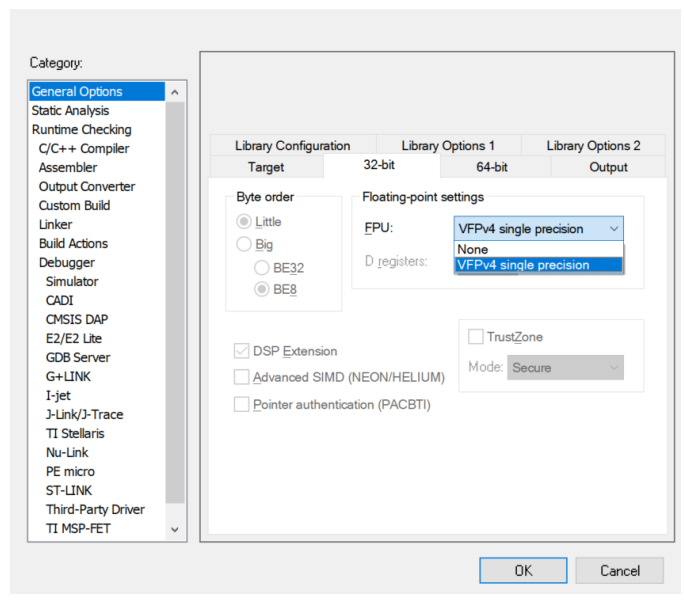Select the Static Analysis category
The image size is (684, 601).
click(x=70, y=111)
